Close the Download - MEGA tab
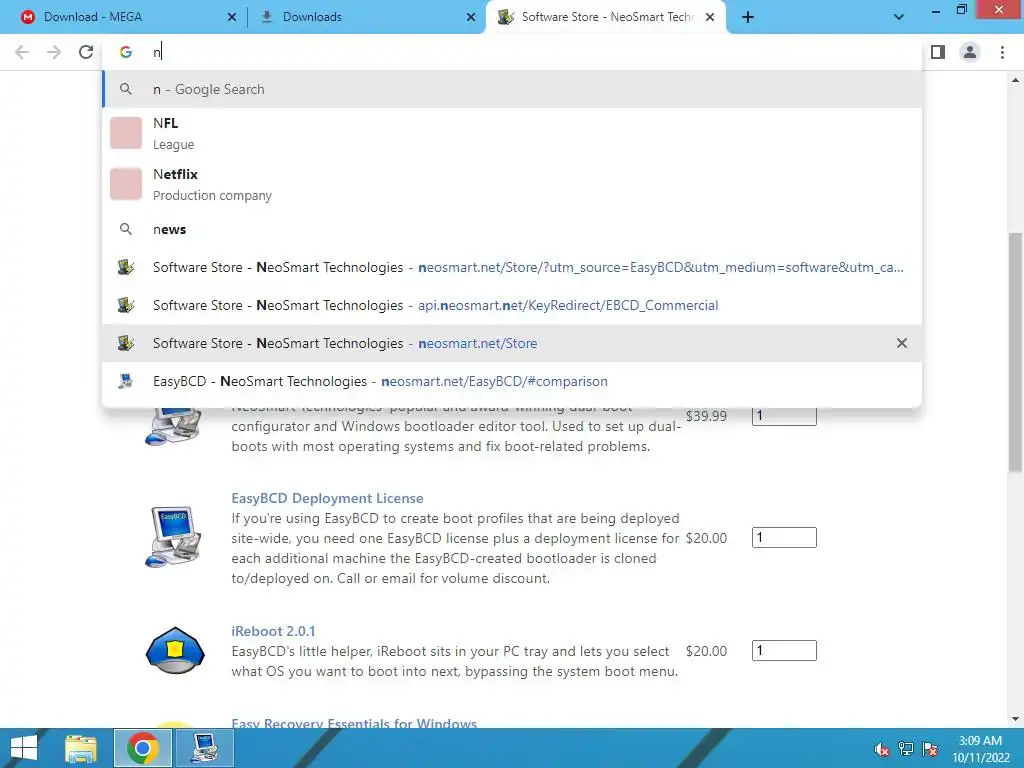 232,17
